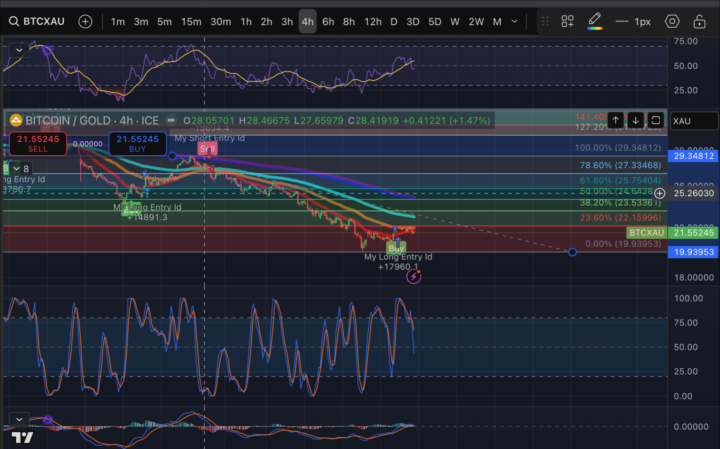Switch to 30m timeframe
The height and width of the screenshot is (449, 720).
pyautogui.click(x=220, y=22)
